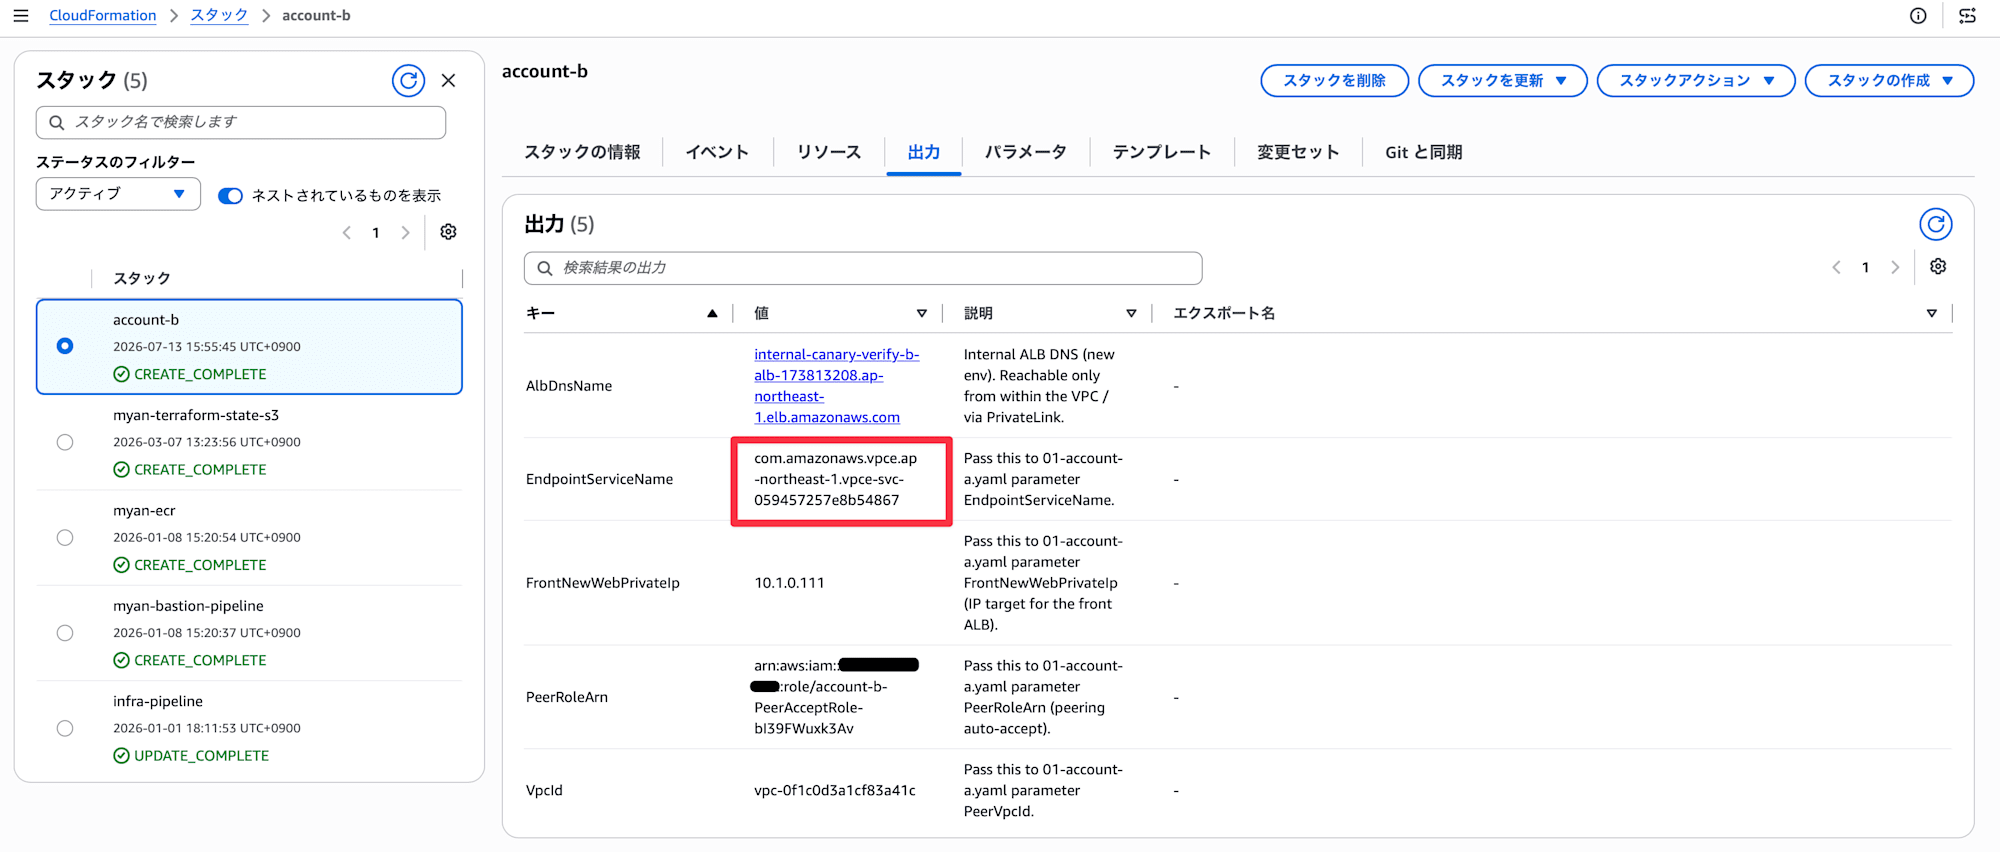Click the search icon in outputs search box
Viewport: 2000px width, 852px height.
pyautogui.click(x=545, y=268)
